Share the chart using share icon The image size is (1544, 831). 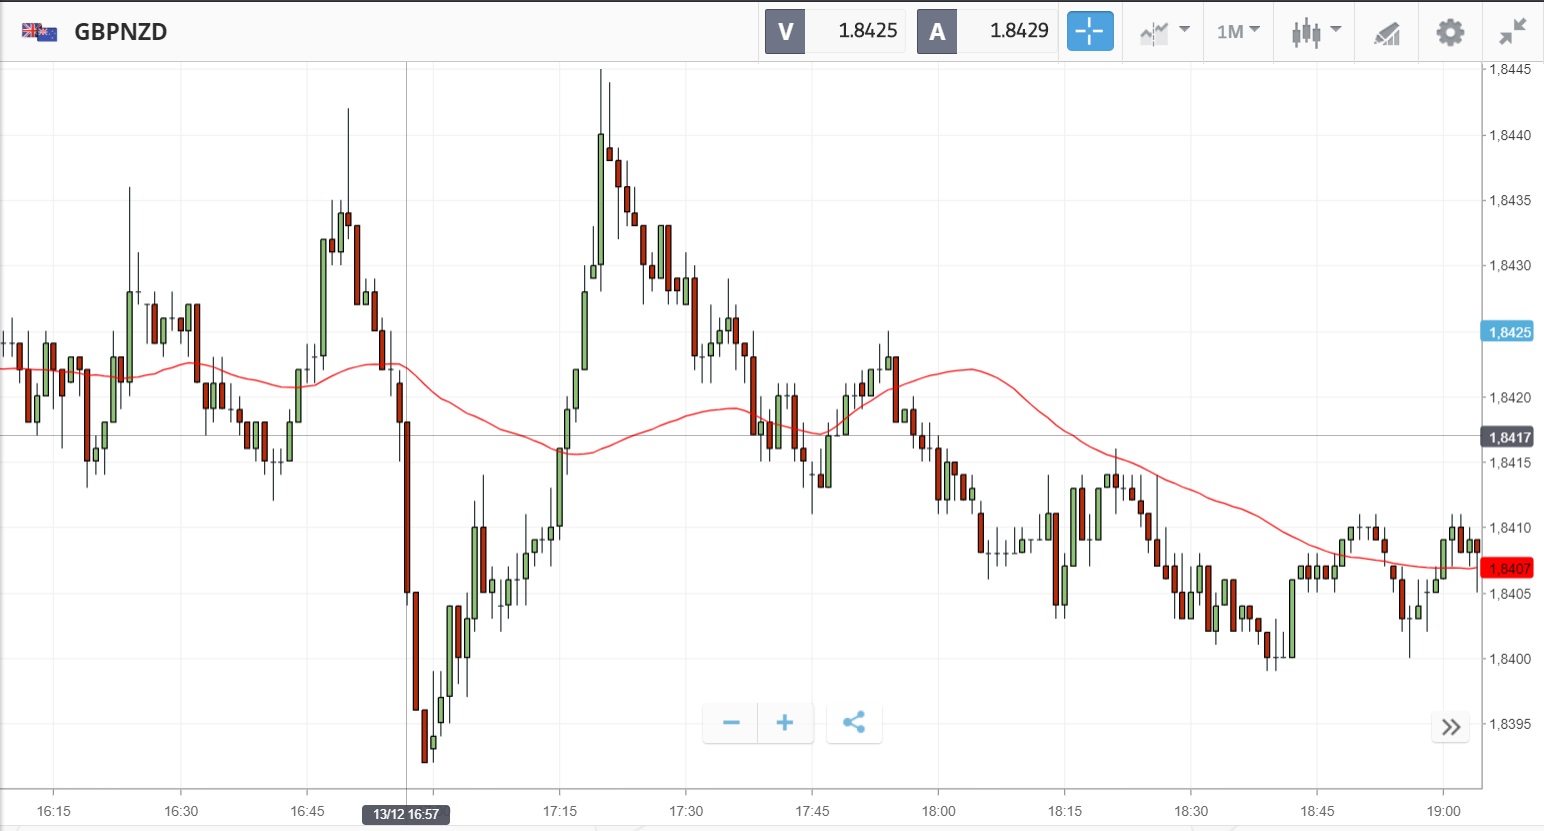[x=854, y=723]
